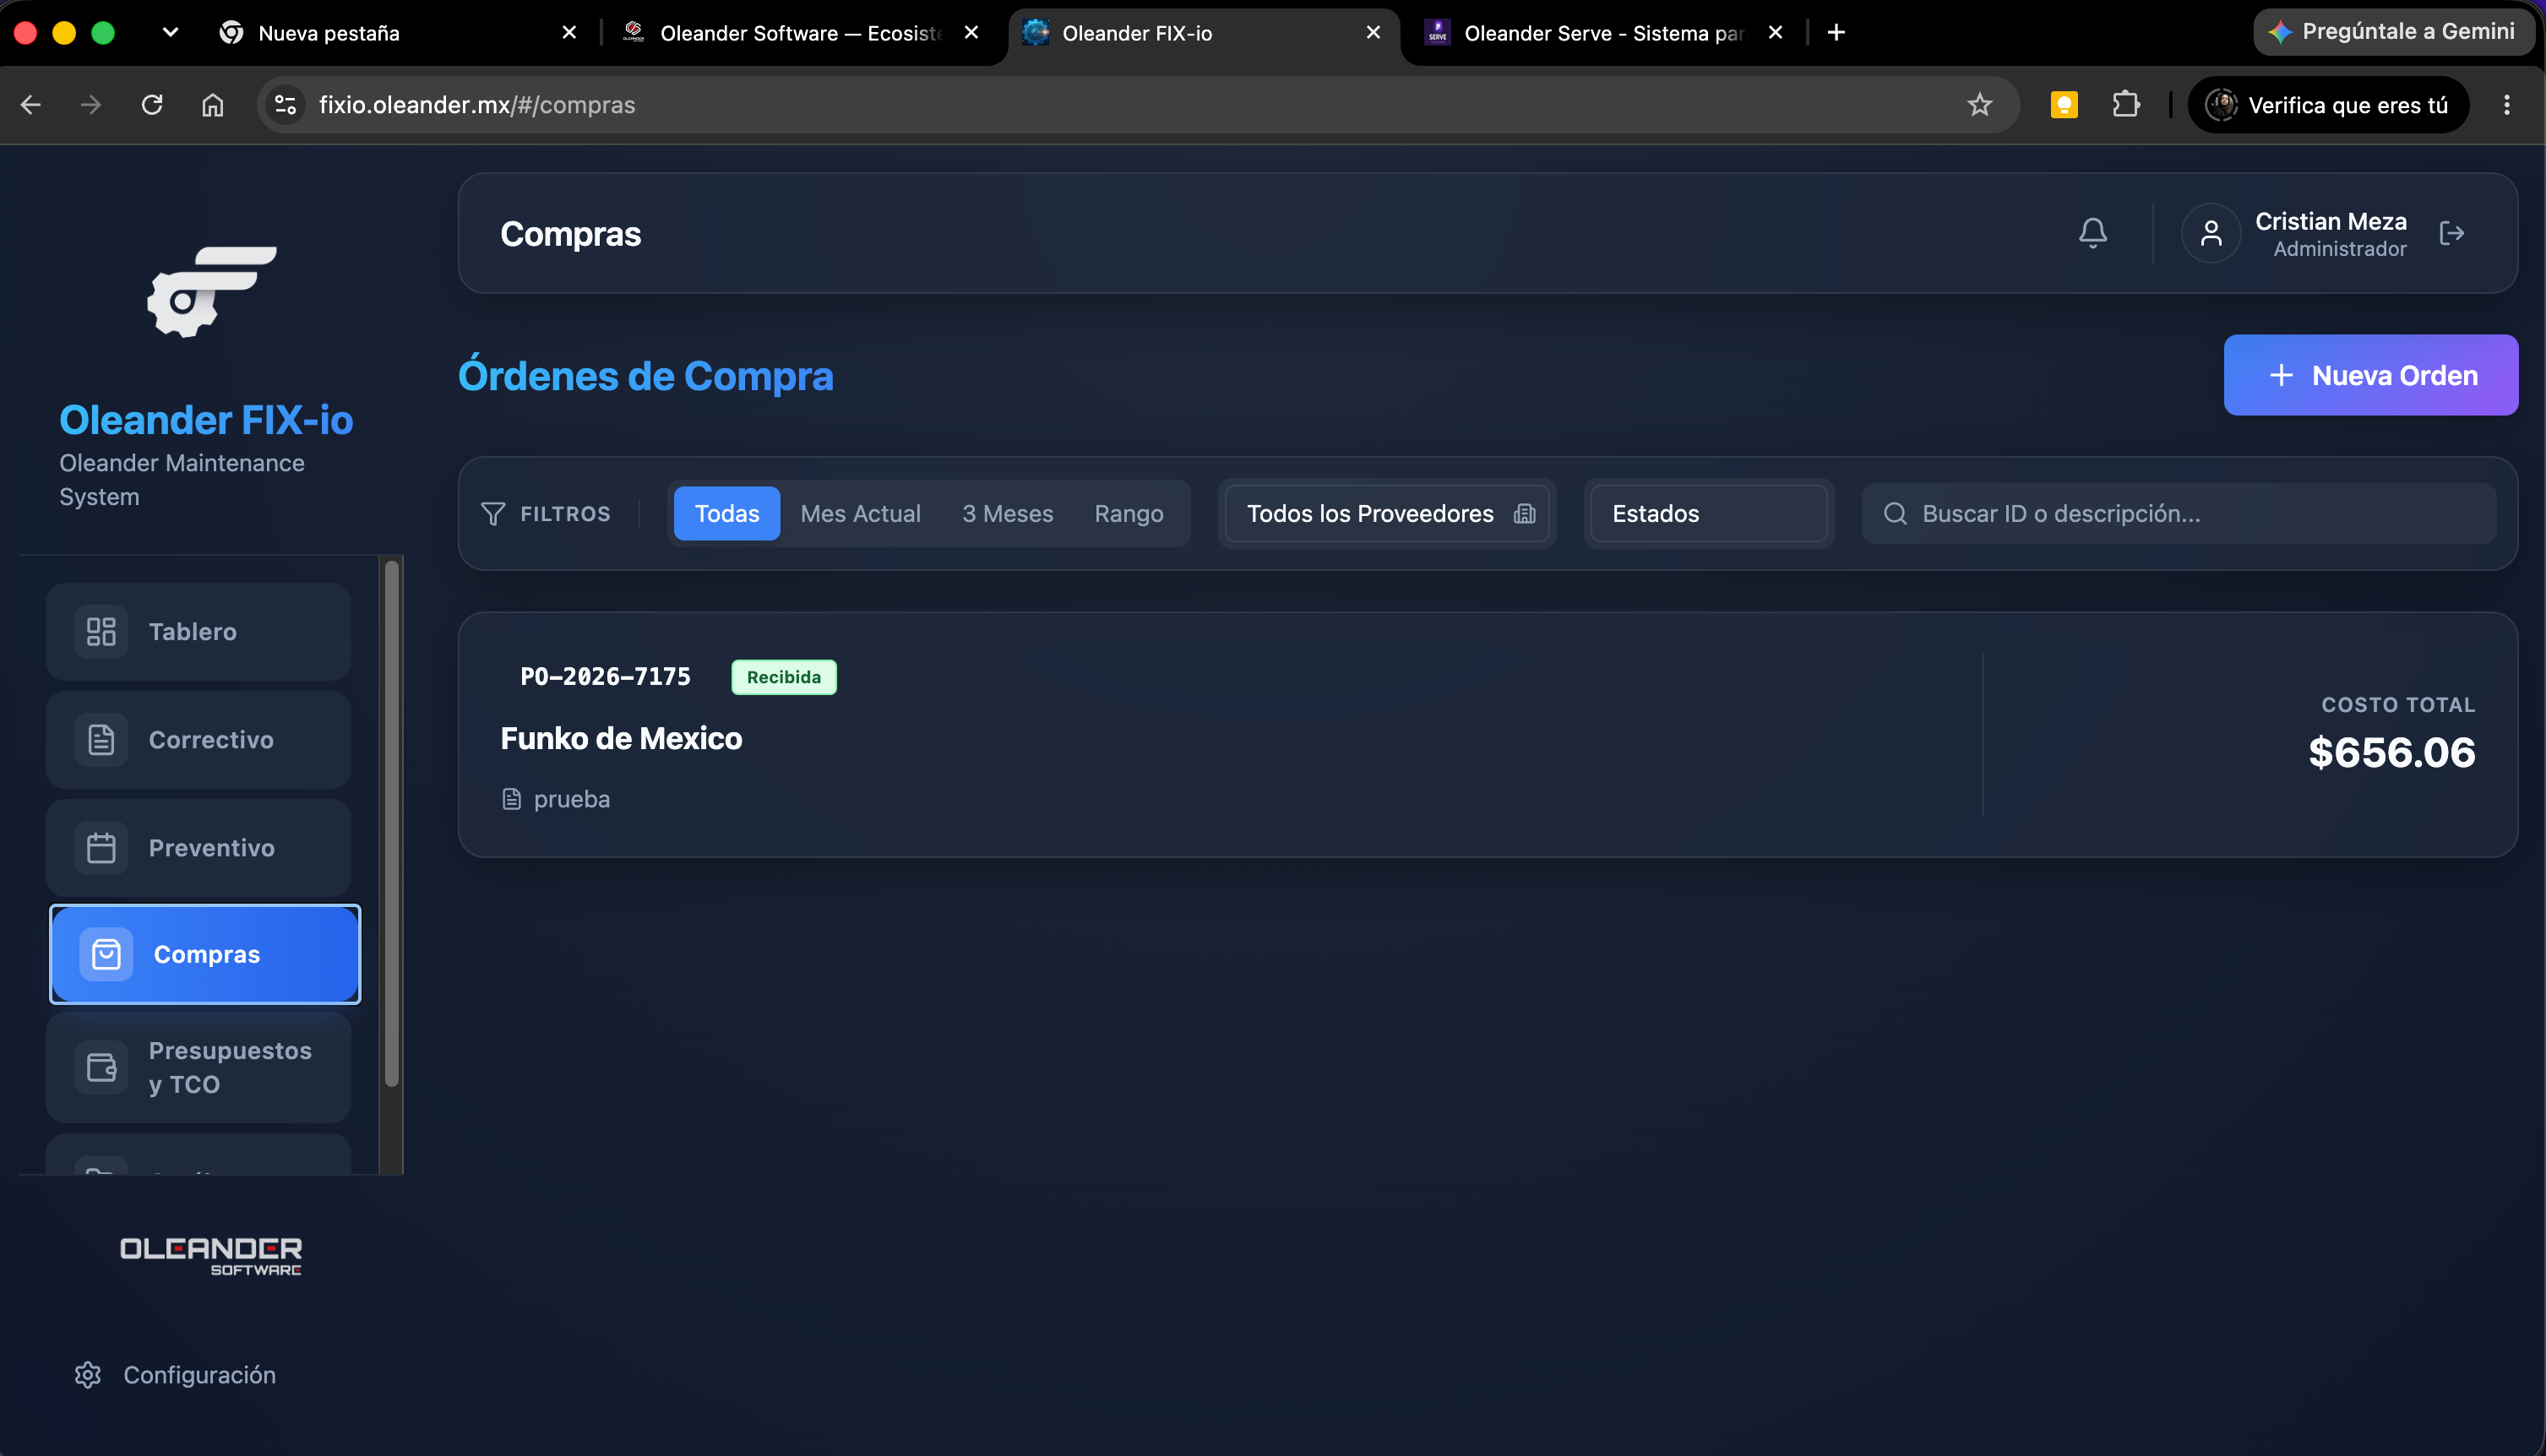The height and width of the screenshot is (1456, 2546).
Task: Click the Preventivo calendar icon
Action: (x=101, y=847)
